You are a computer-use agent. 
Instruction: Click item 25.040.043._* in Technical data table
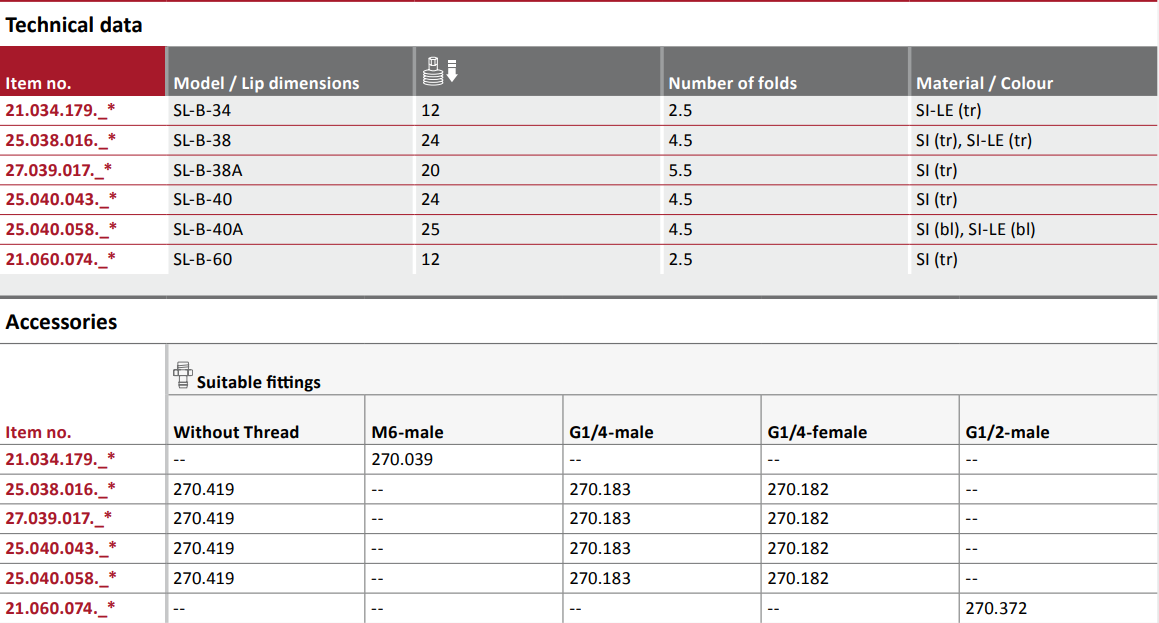point(61,200)
